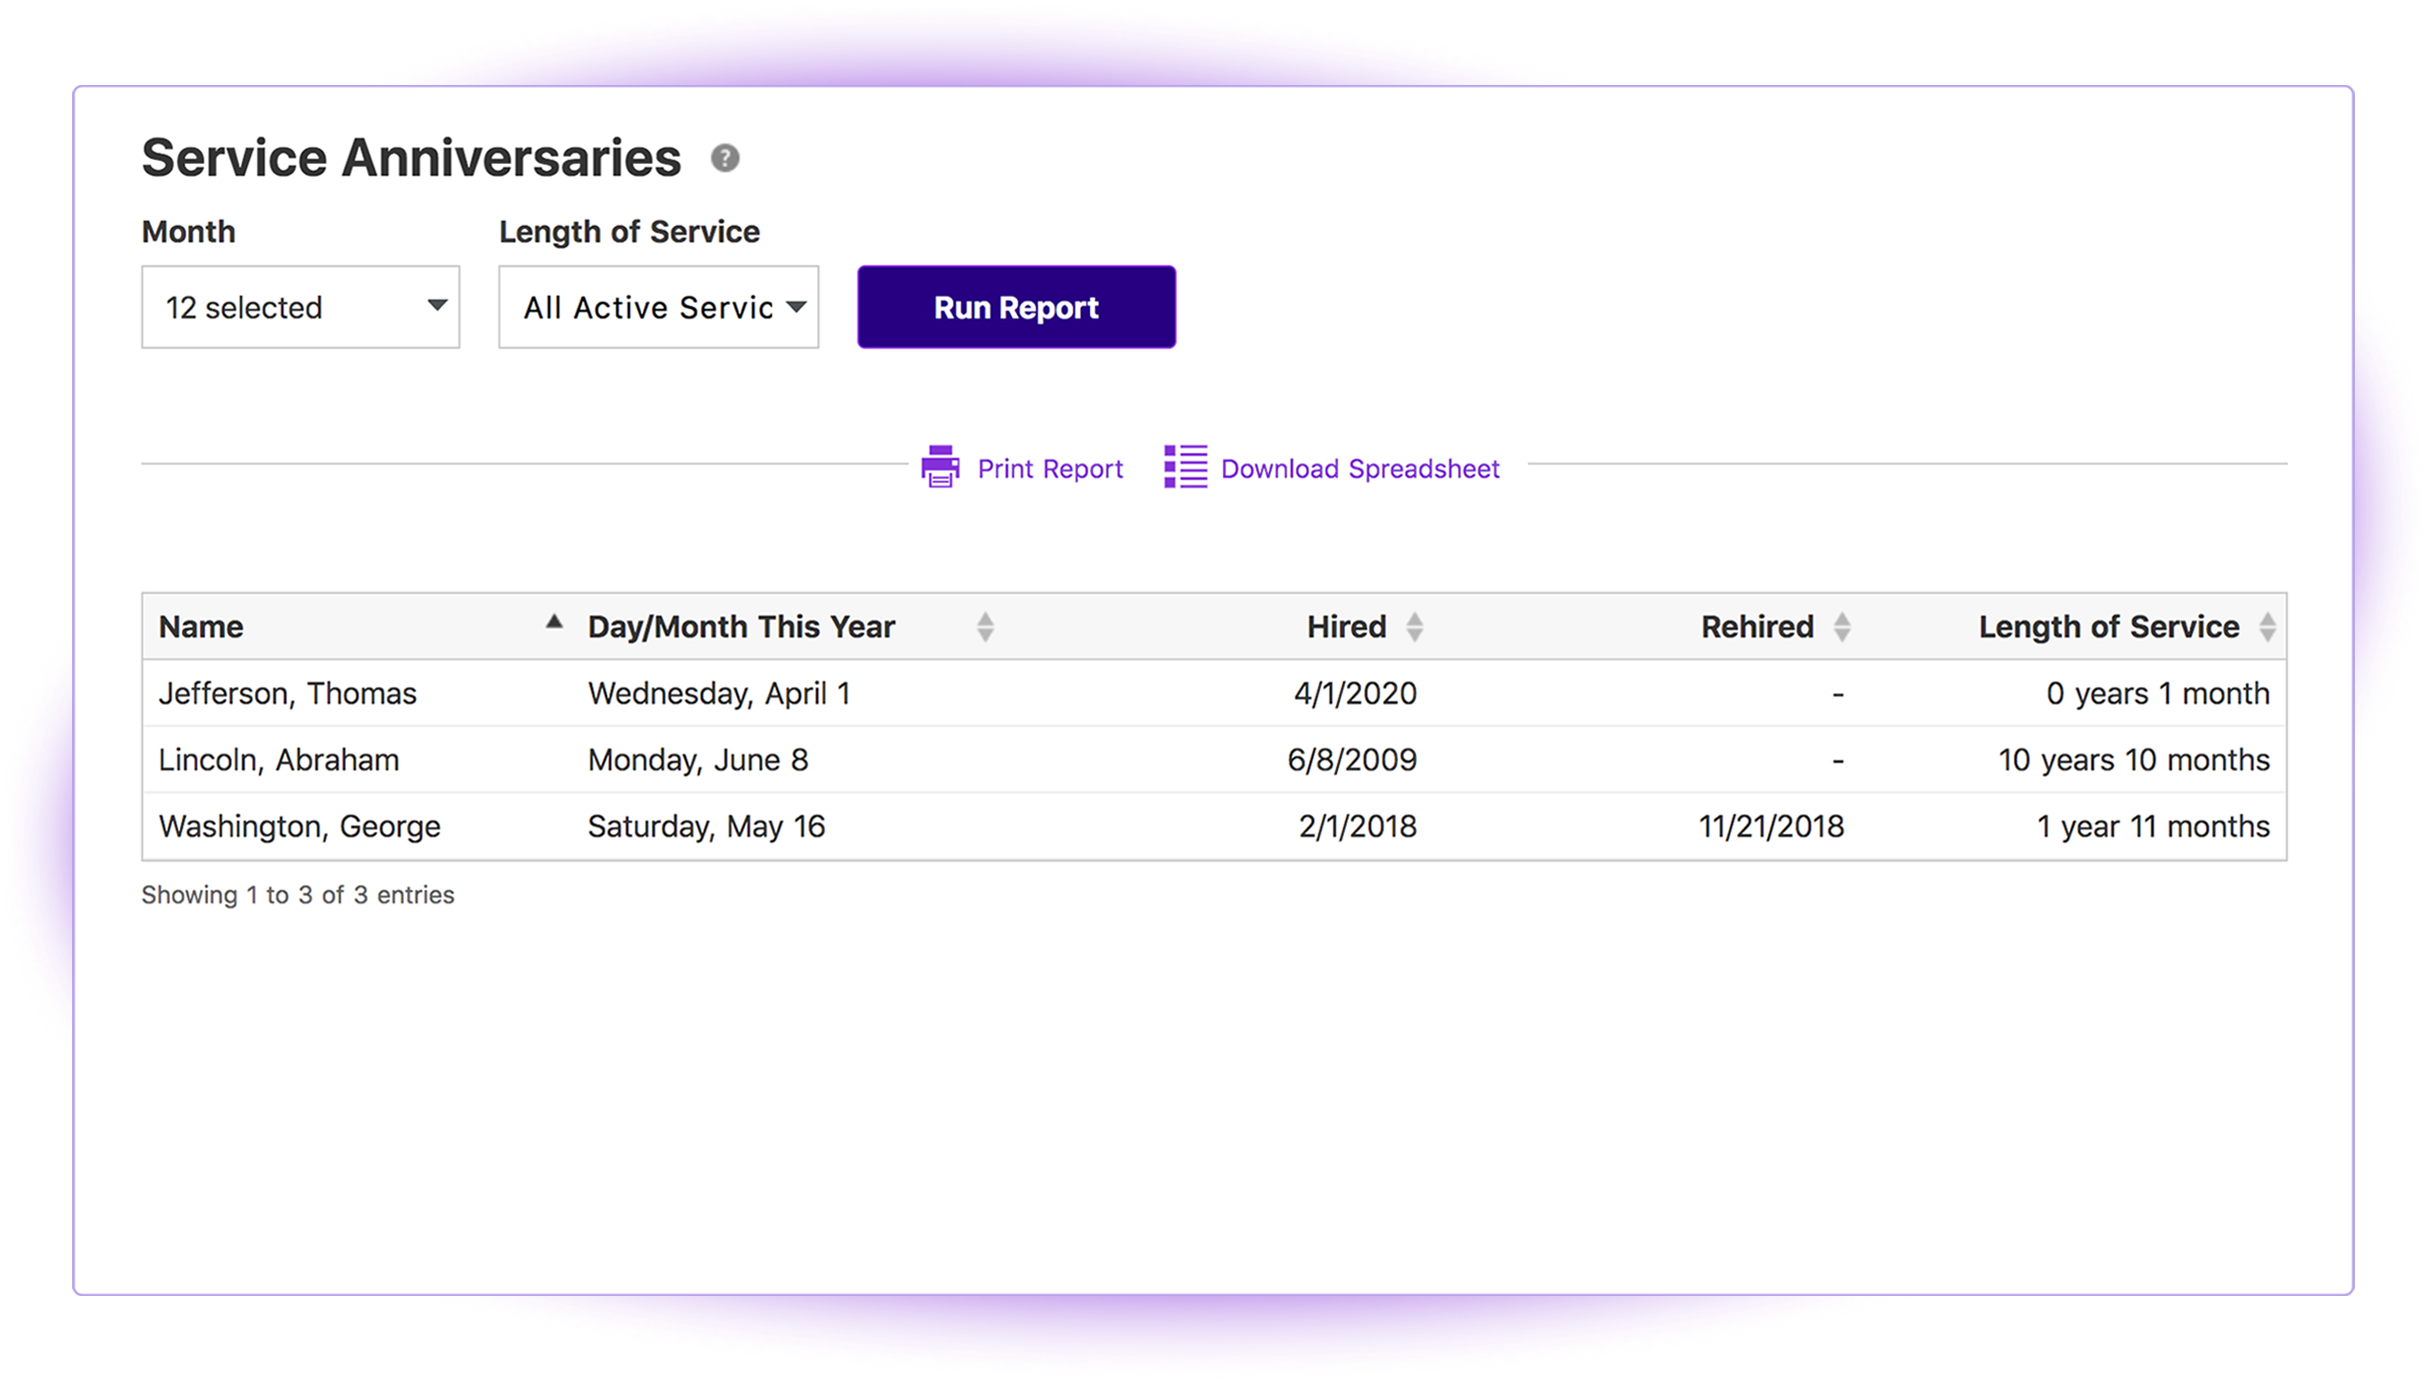Click the help question mark icon
Image resolution: width=2426 pixels, height=1381 pixels.
(x=725, y=158)
